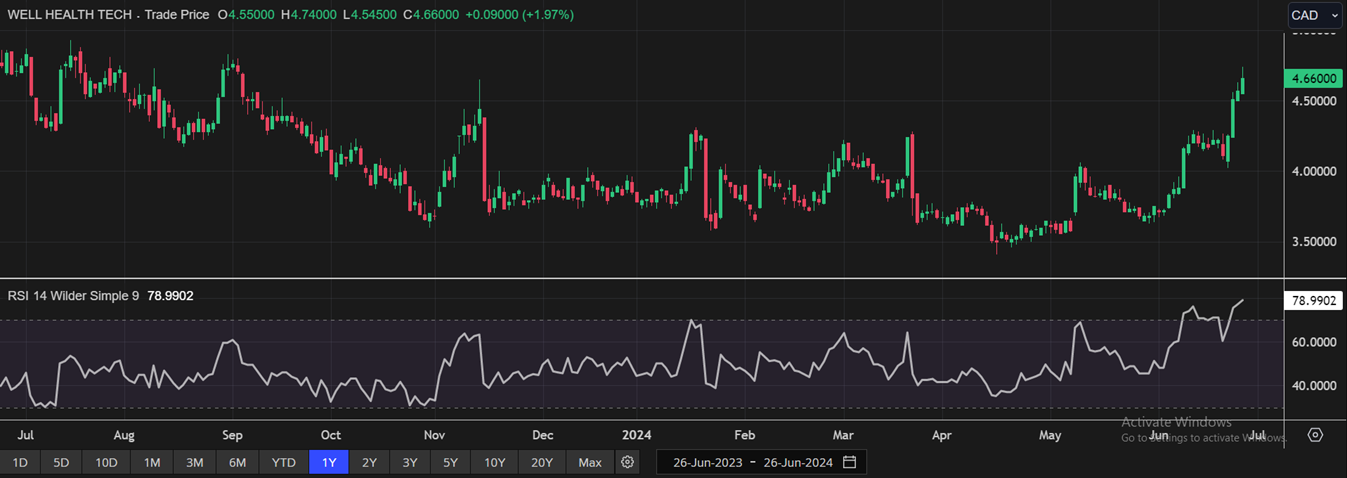
Task: Select the 6M time range
Action: [237, 462]
